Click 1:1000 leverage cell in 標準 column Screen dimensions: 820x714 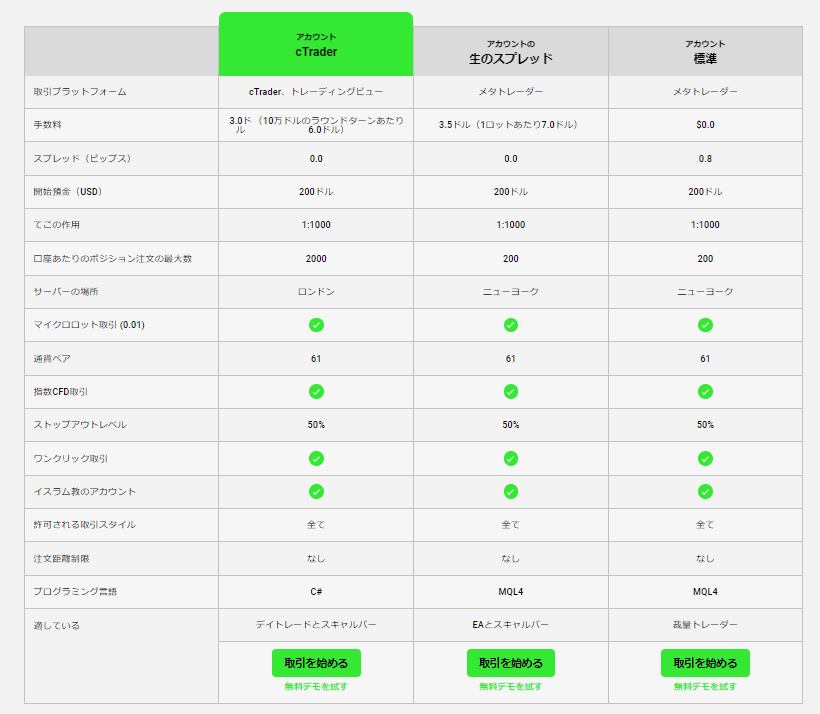(x=705, y=224)
